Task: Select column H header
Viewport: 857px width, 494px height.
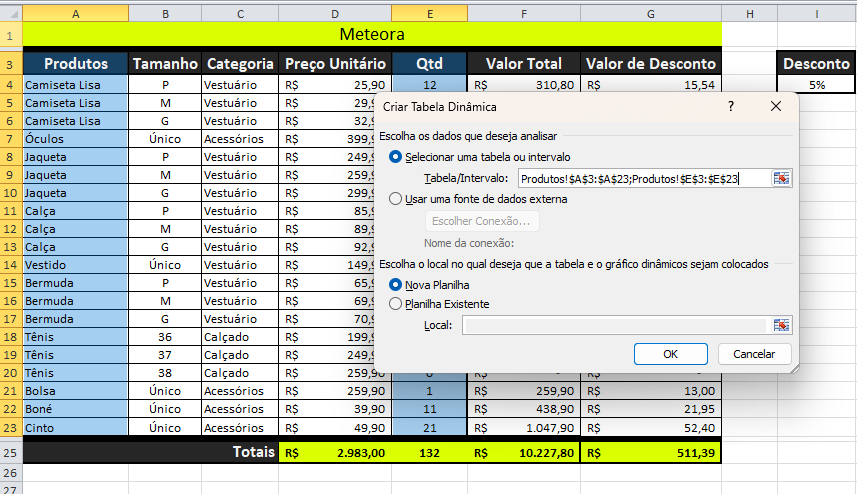Action: (749, 14)
